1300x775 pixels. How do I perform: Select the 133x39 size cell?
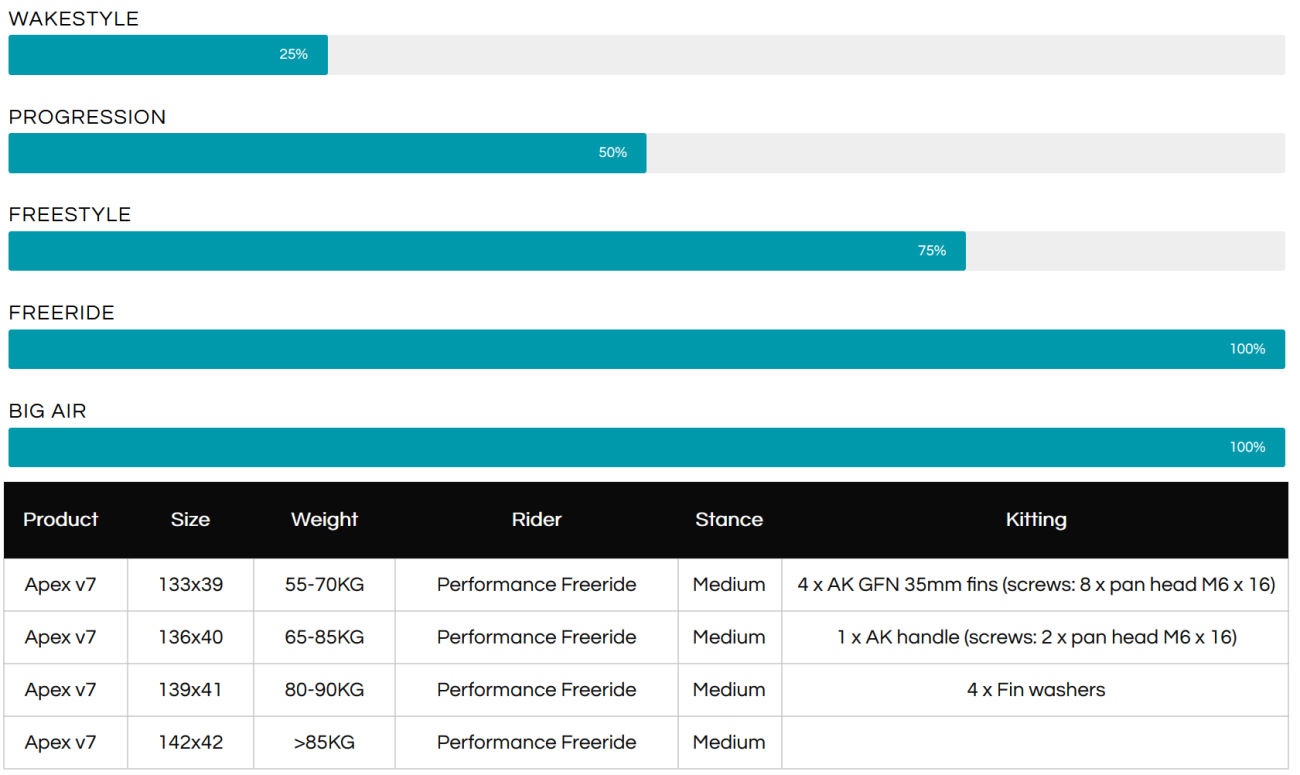tap(190, 585)
